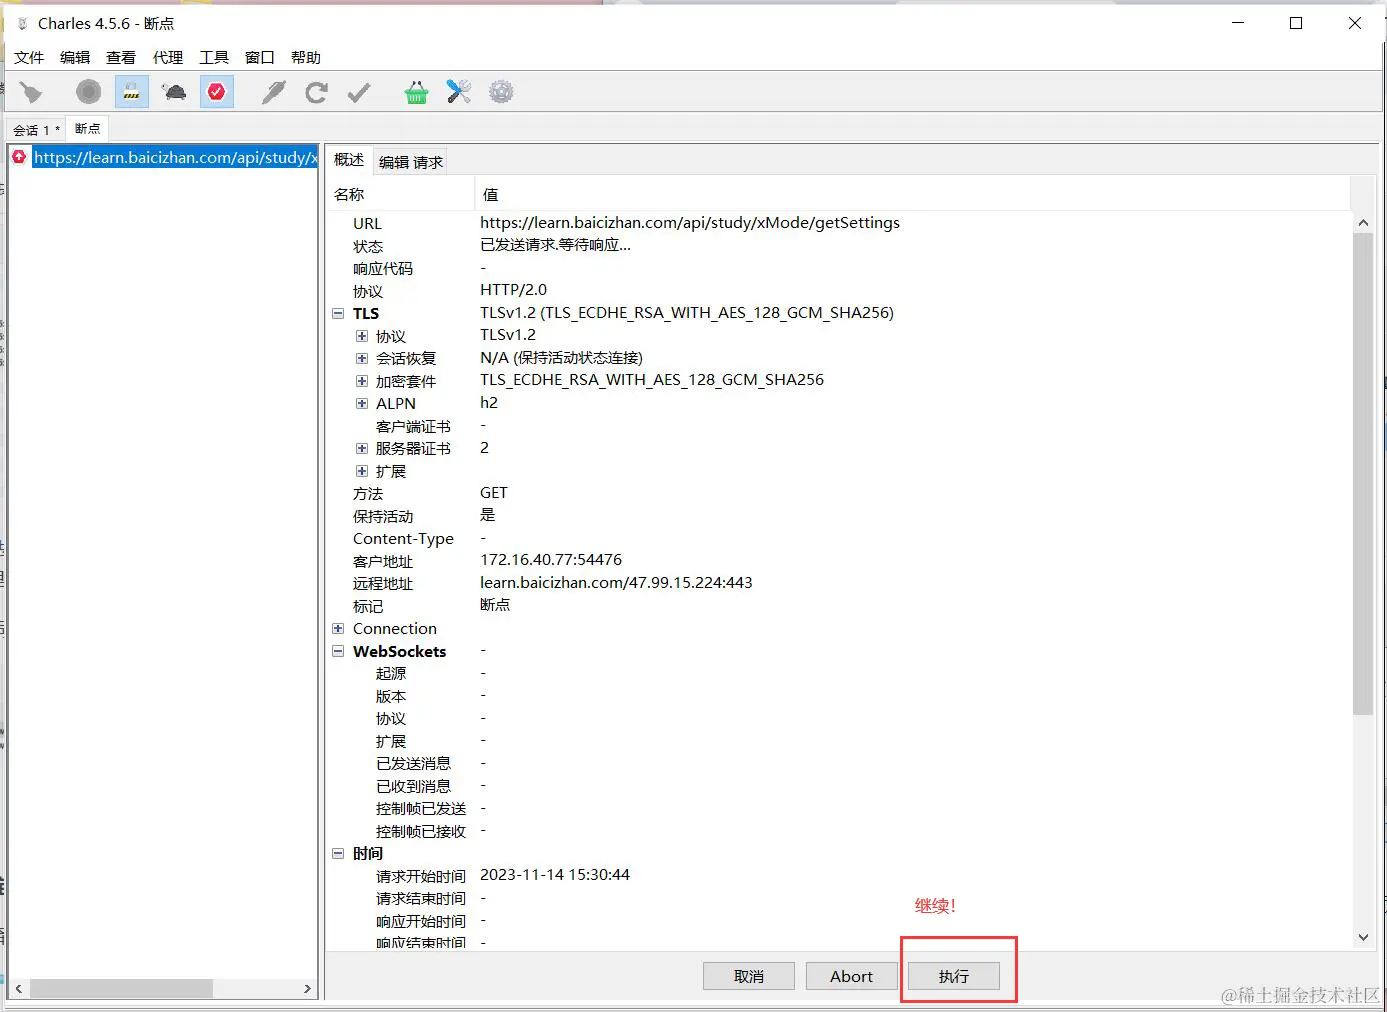The width and height of the screenshot is (1387, 1012).
Task: Open the 工具 menu
Action: coord(214,57)
